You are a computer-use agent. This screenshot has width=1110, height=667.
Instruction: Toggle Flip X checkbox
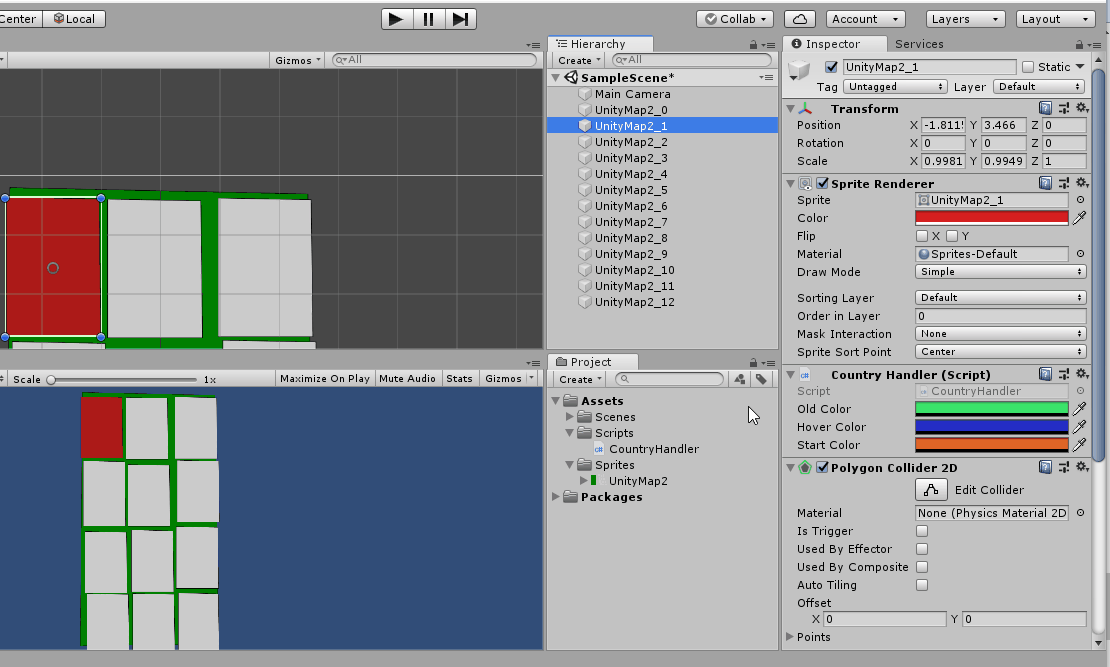[x=922, y=236]
